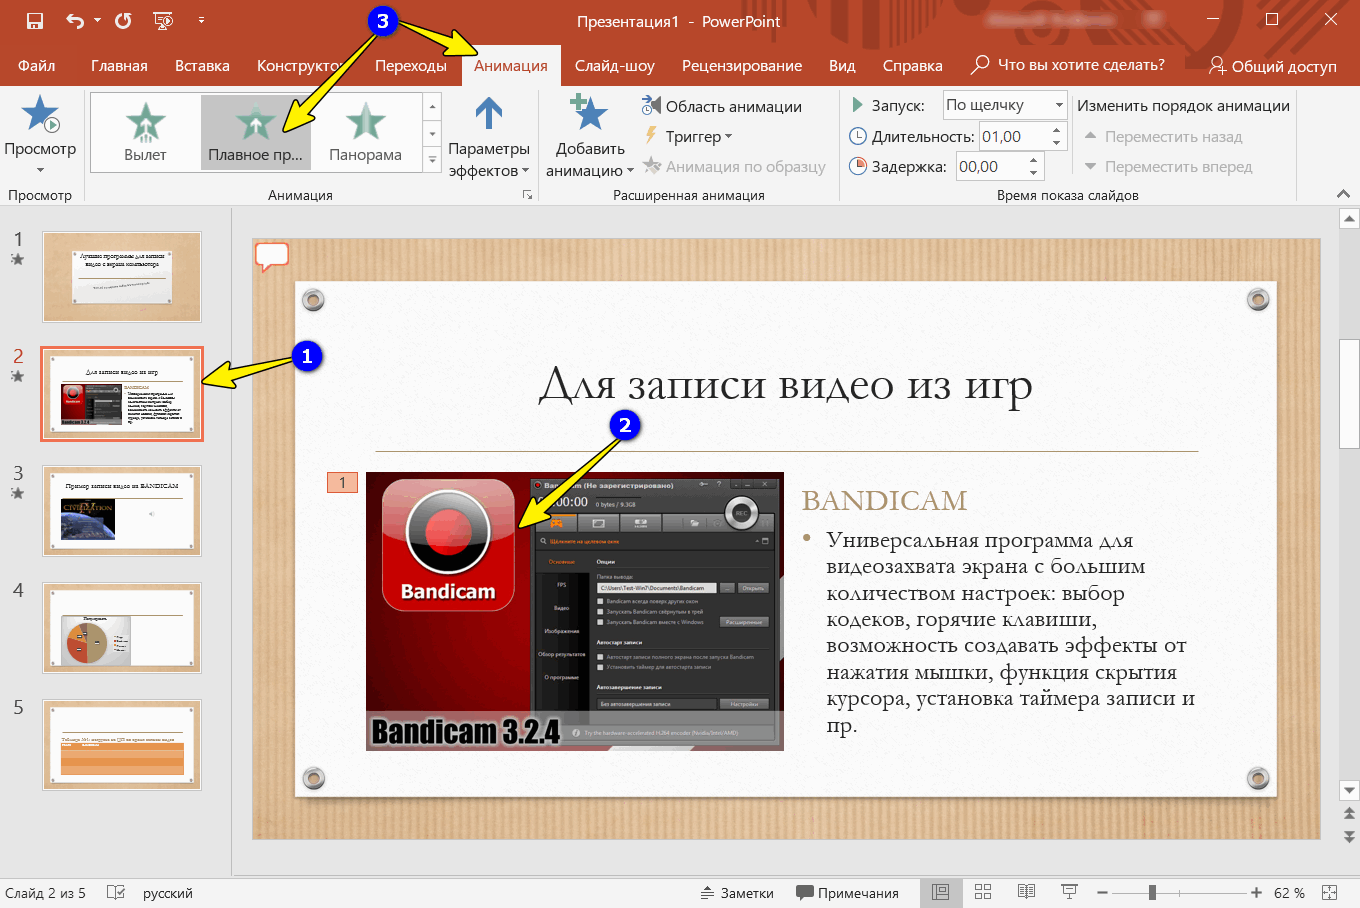Collapse the ribbon with the chevron
Image resolution: width=1360 pixels, height=908 pixels.
coord(1343,194)
